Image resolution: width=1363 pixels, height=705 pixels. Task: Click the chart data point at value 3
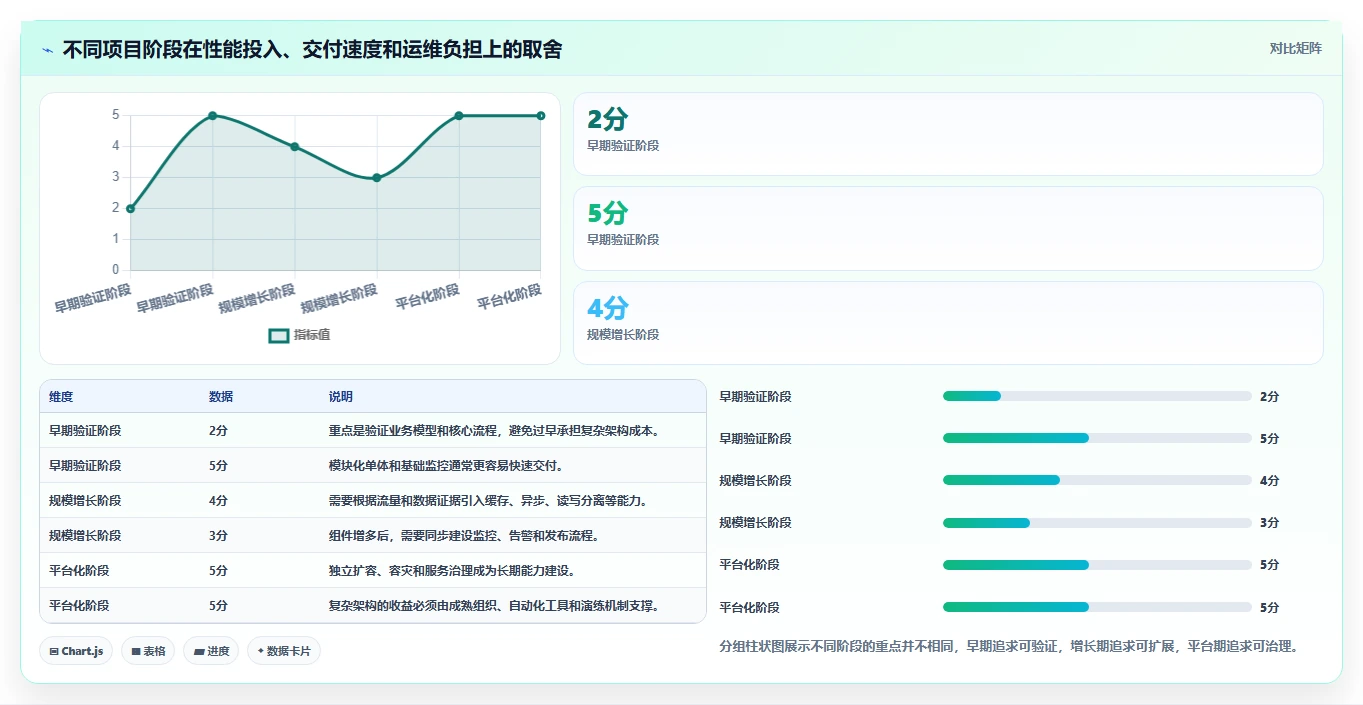click(377, 177)
